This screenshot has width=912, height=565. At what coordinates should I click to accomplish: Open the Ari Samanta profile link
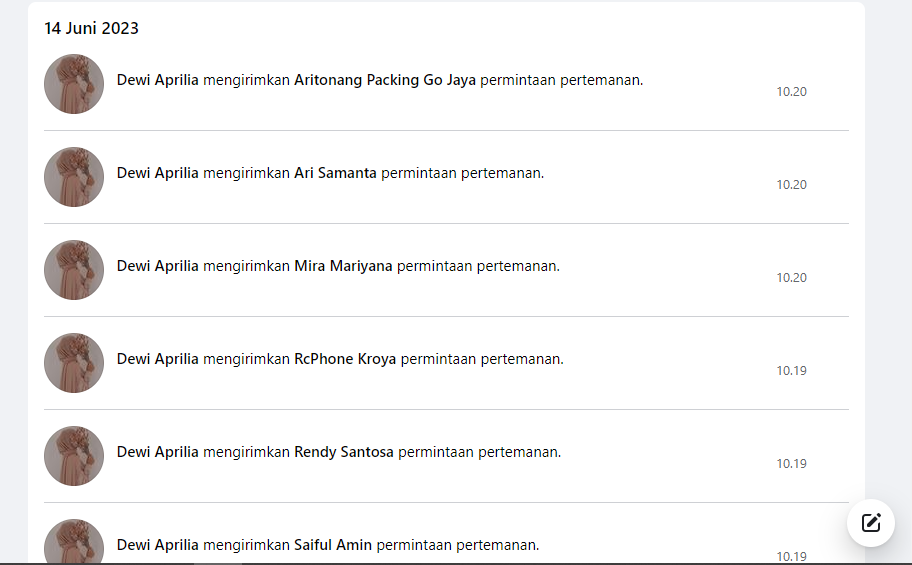335,173
